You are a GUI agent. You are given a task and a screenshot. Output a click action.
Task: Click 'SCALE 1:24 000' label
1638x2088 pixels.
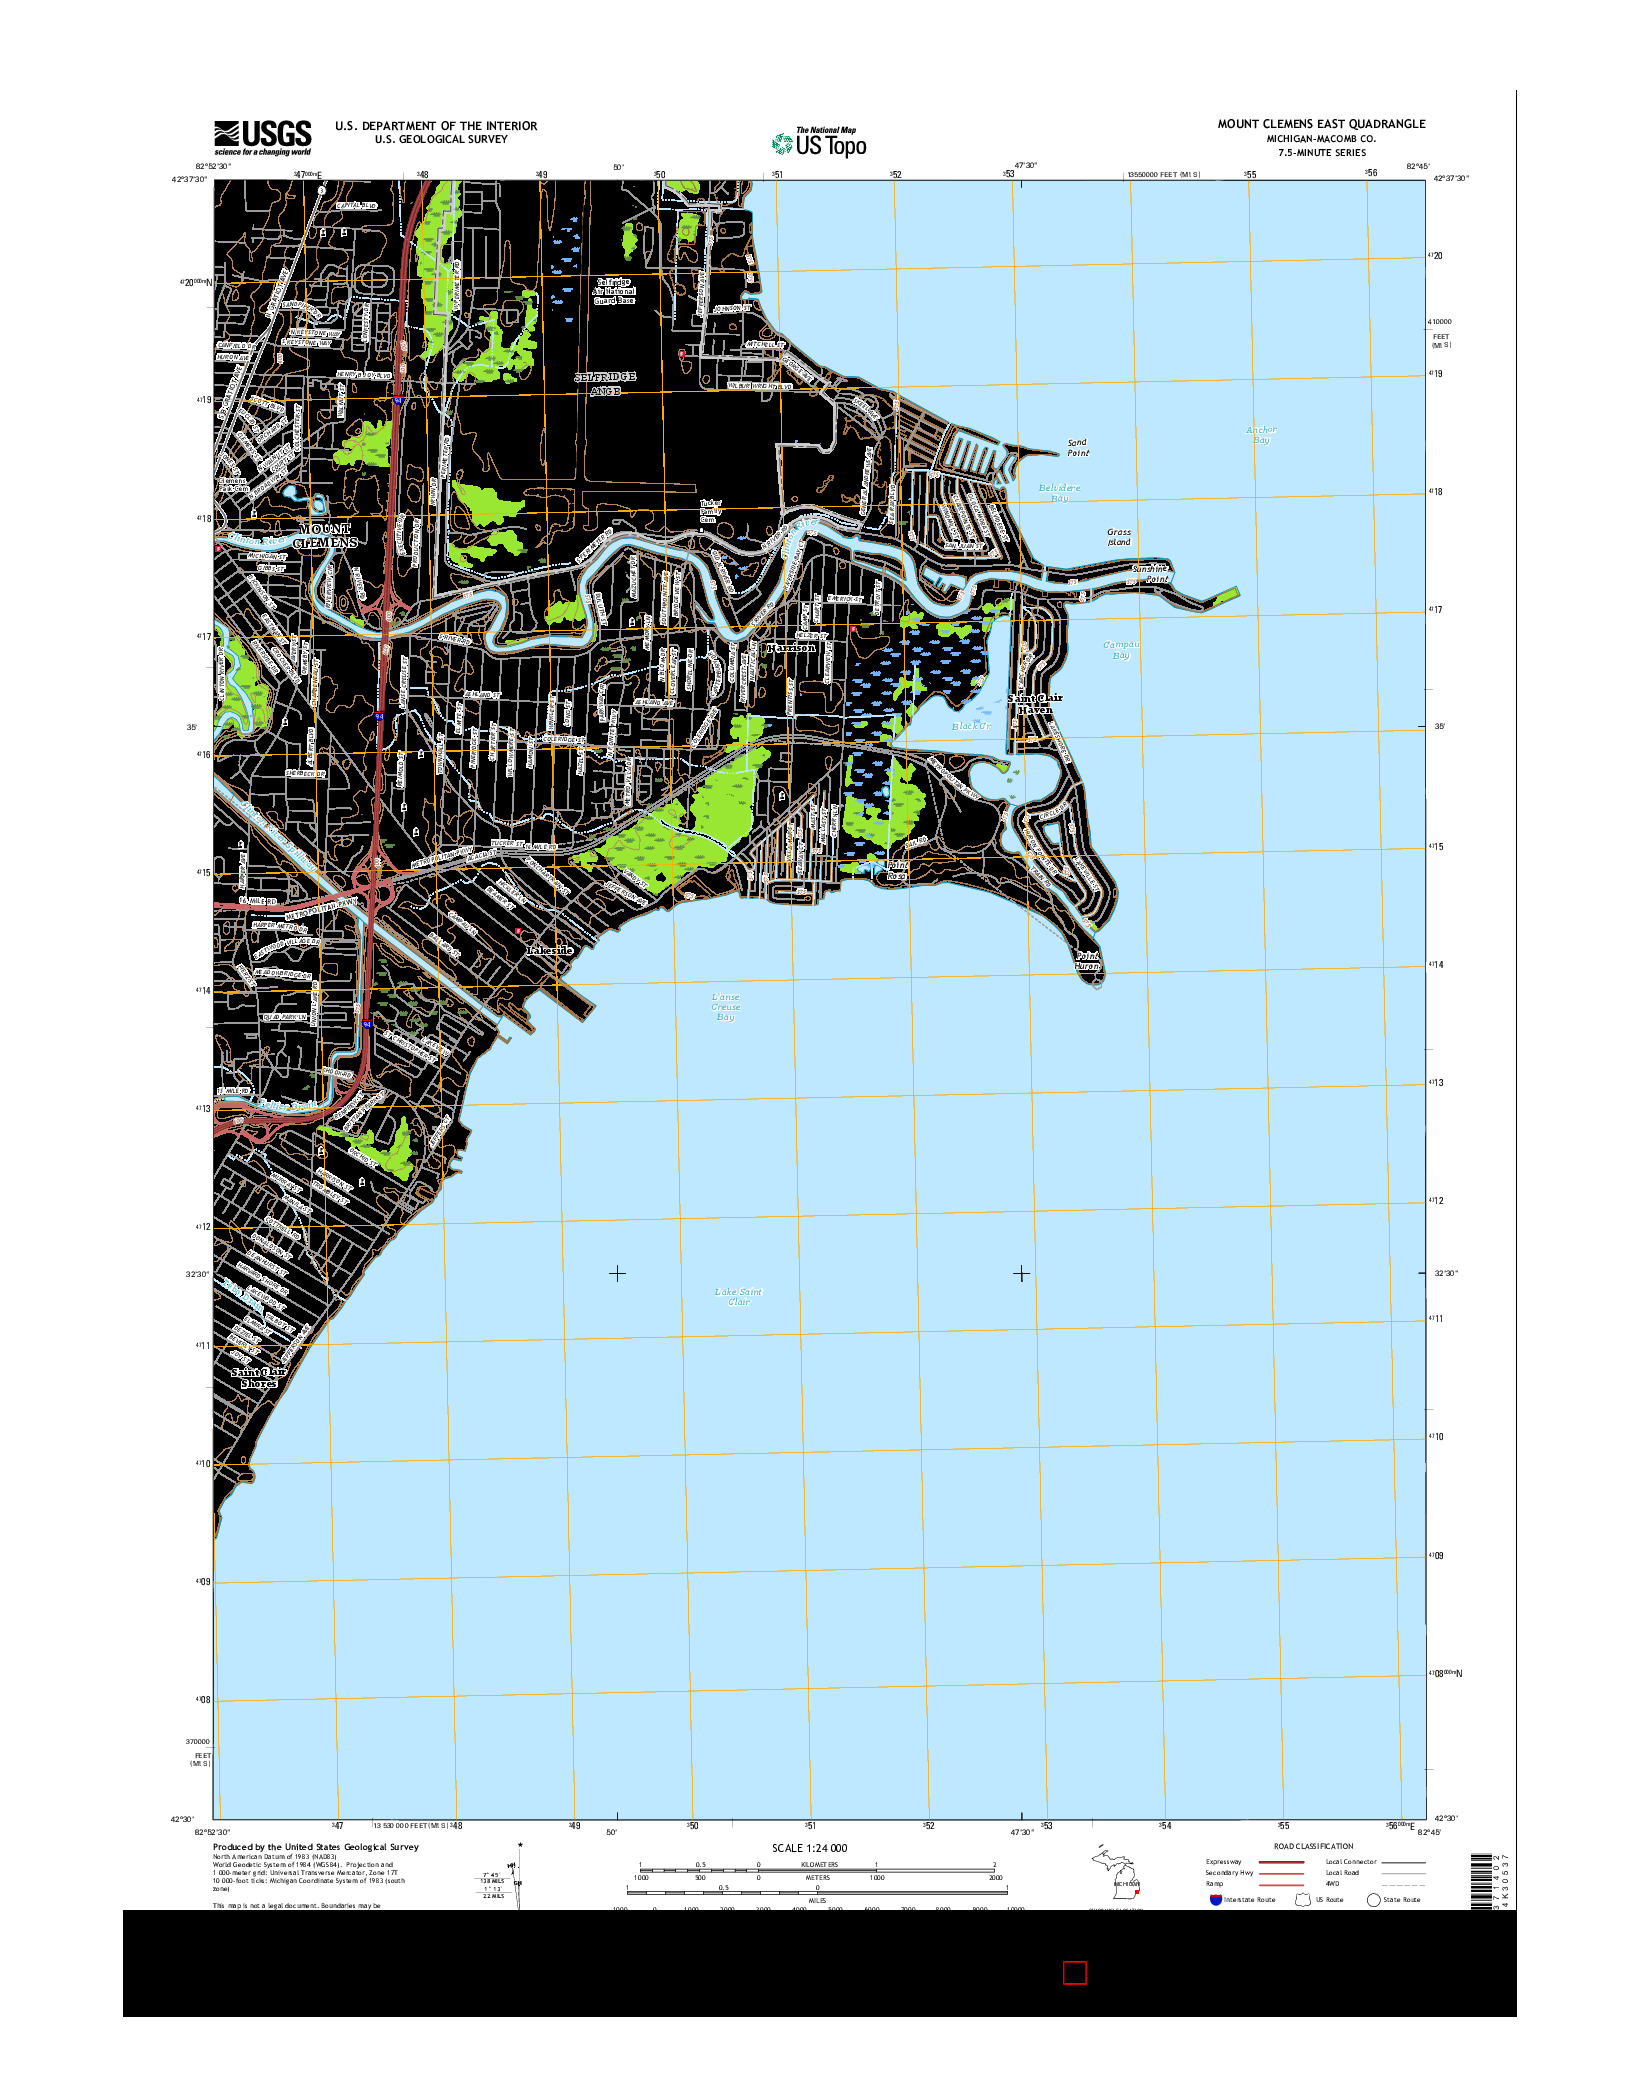(809, 1848)
